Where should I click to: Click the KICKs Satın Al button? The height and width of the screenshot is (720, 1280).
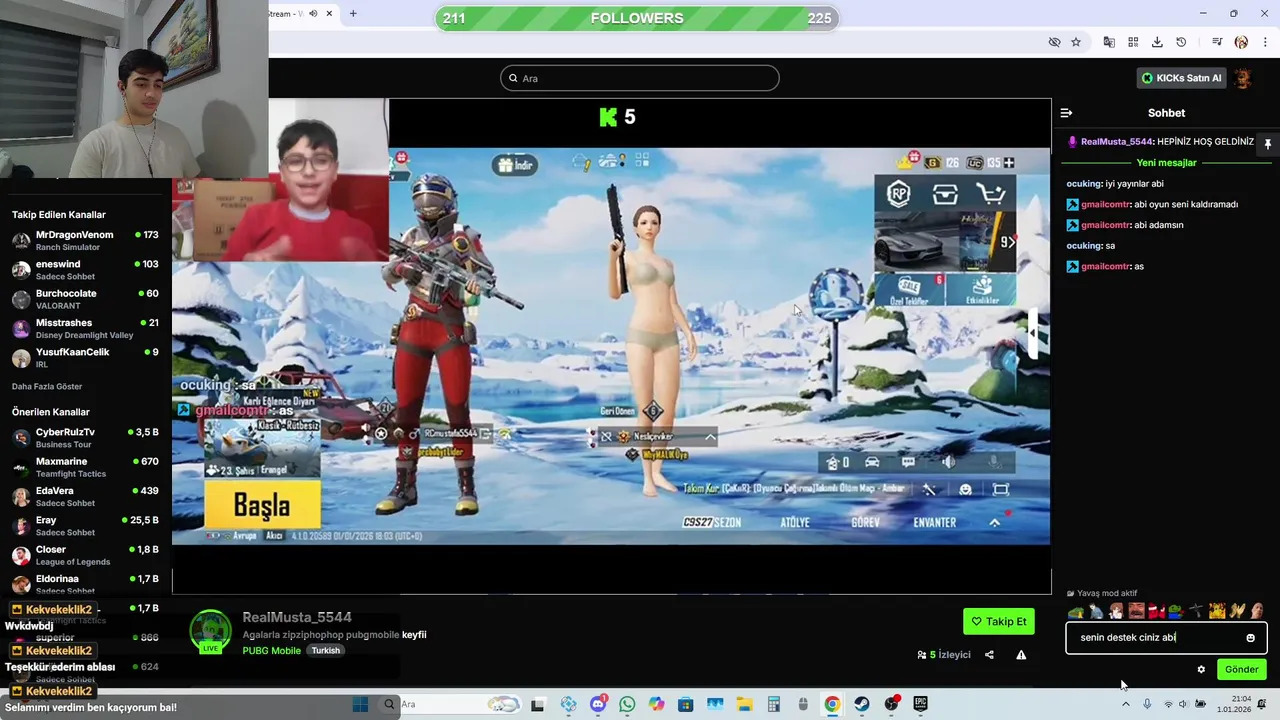[1181, 78]
